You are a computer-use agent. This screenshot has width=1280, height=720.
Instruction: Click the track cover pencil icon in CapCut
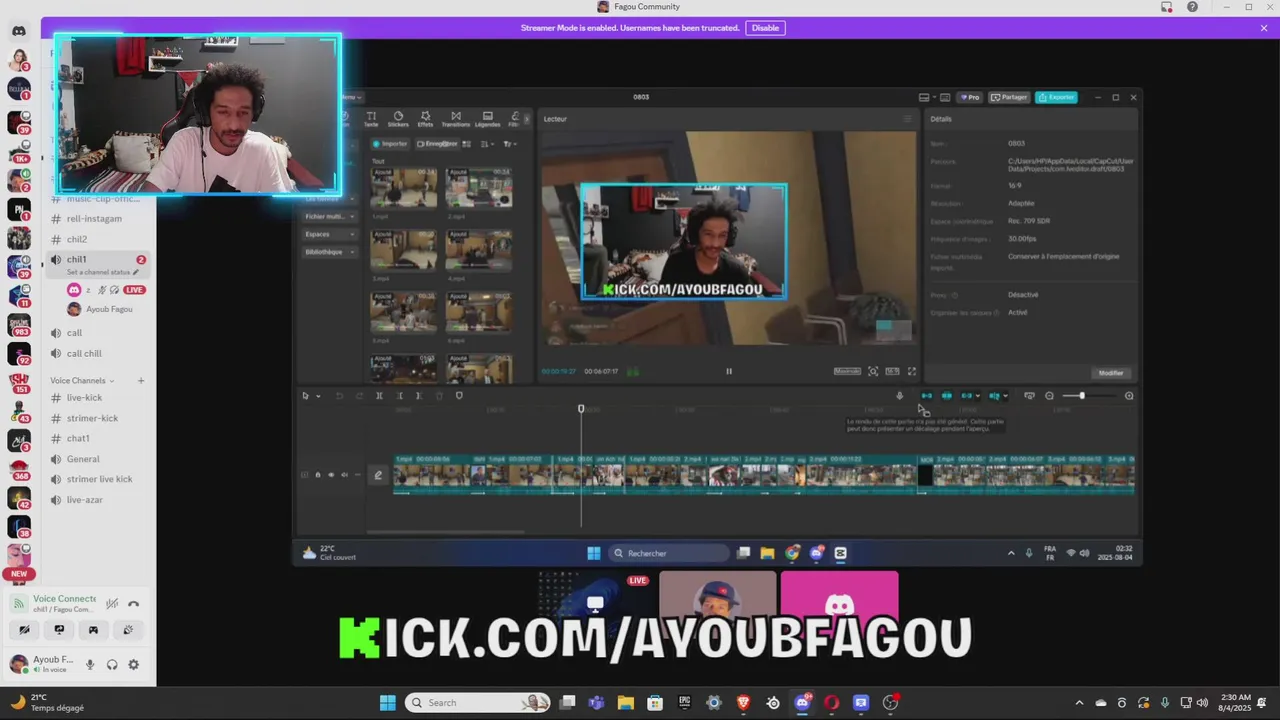378,475
